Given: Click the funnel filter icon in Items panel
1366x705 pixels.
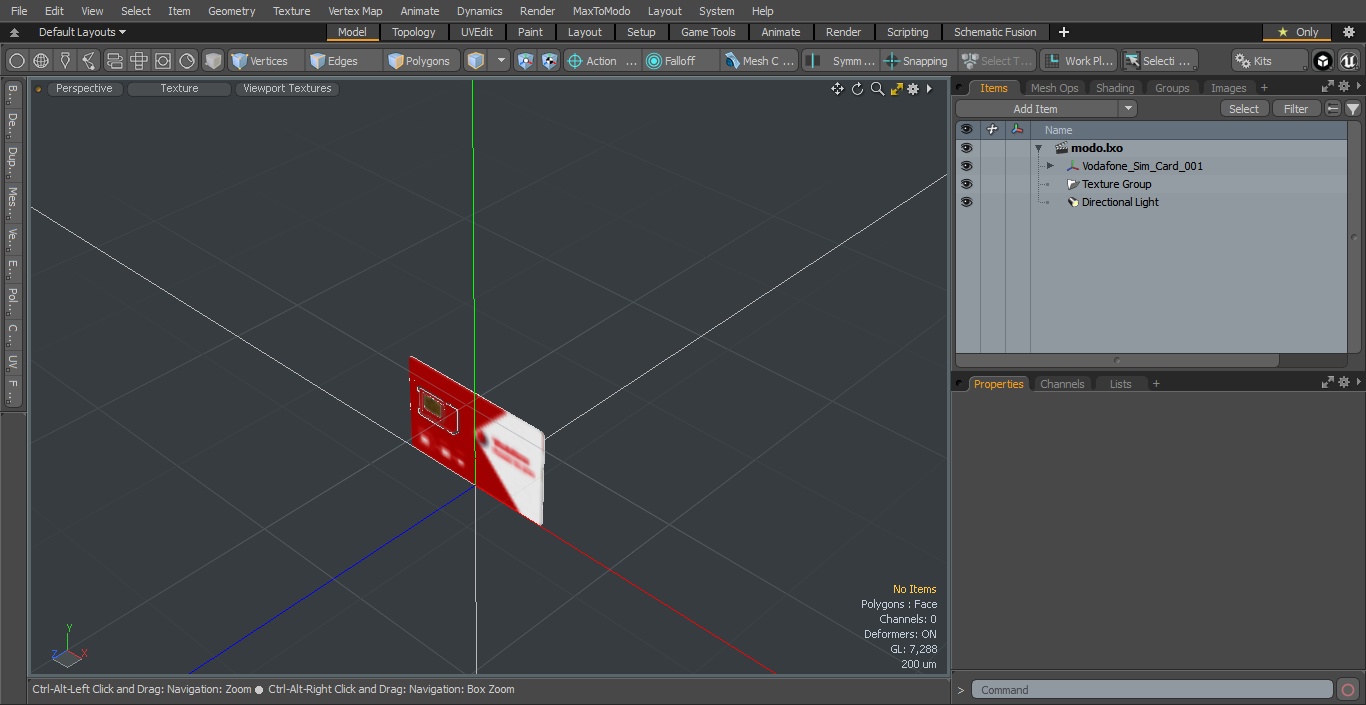Looking at the screenshot, I should pyautogui.click(x=1352, y=109).
